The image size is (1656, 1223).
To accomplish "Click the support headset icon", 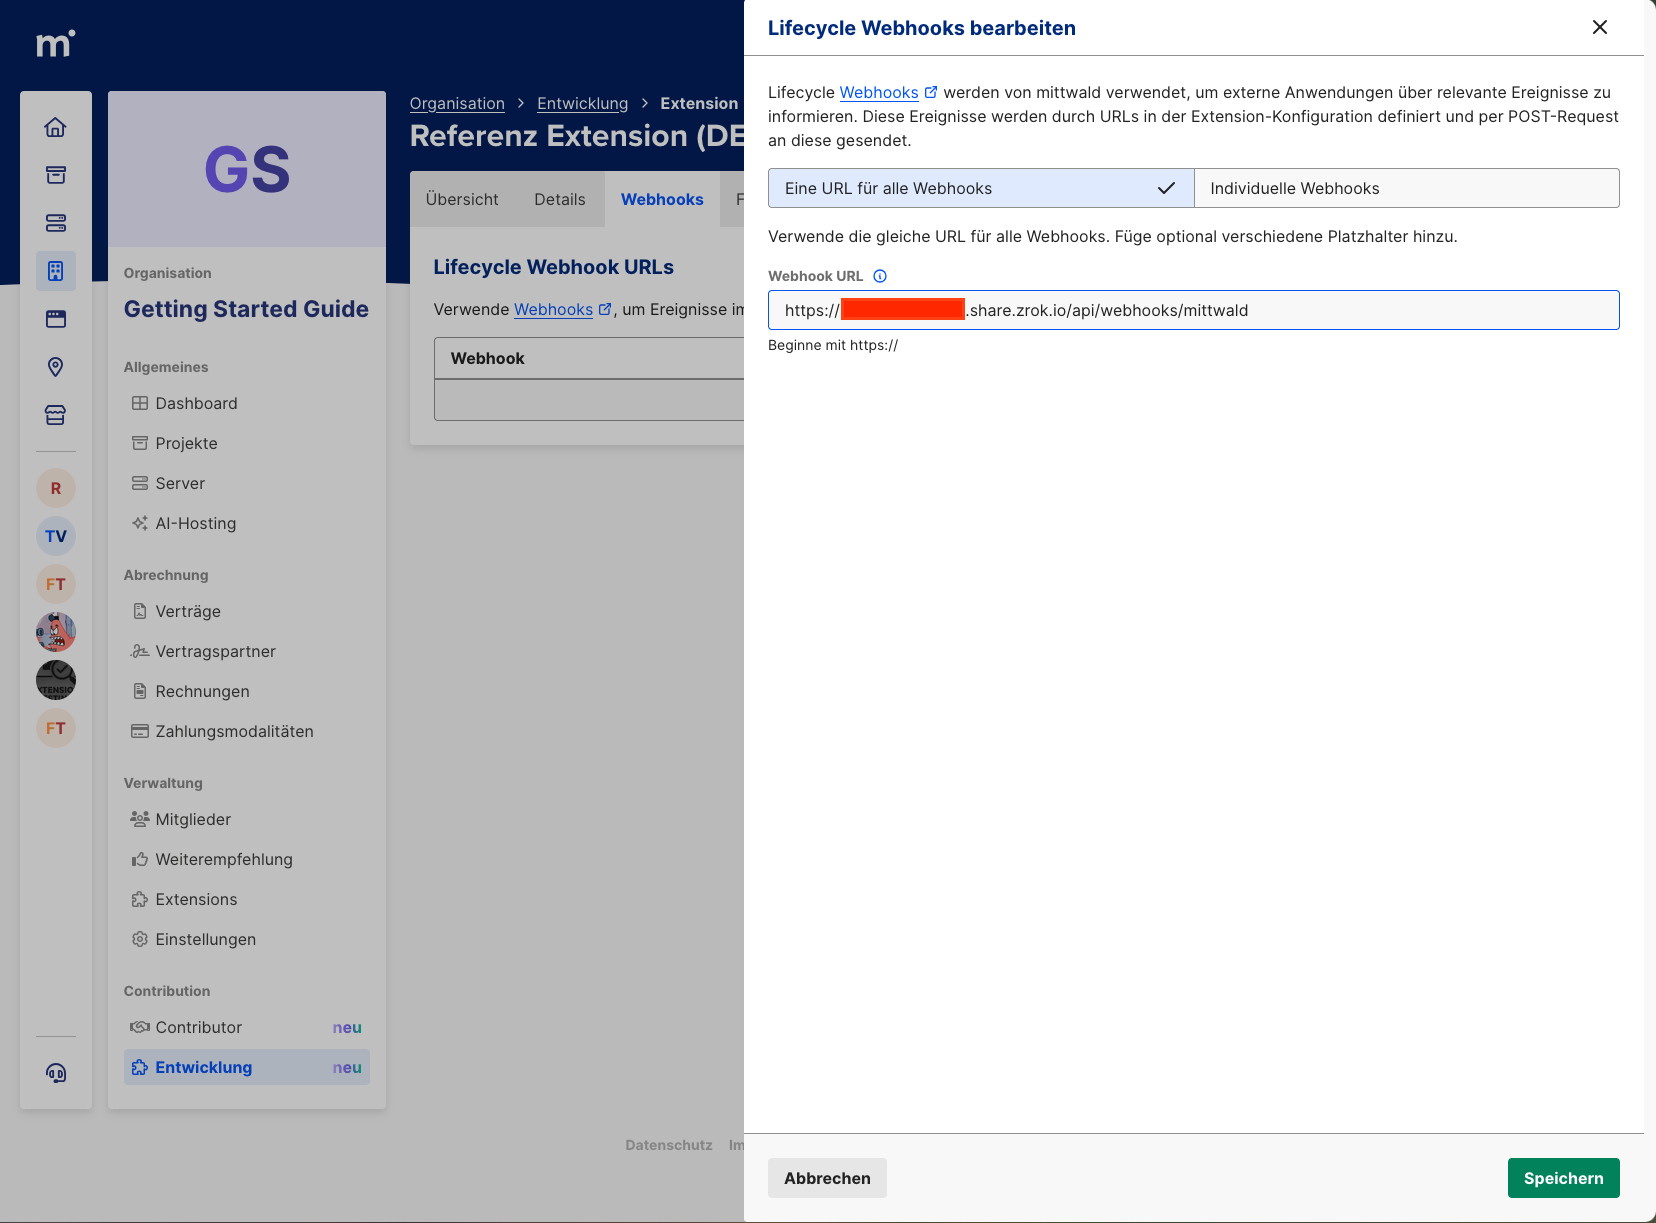I will pos(56,1074).
